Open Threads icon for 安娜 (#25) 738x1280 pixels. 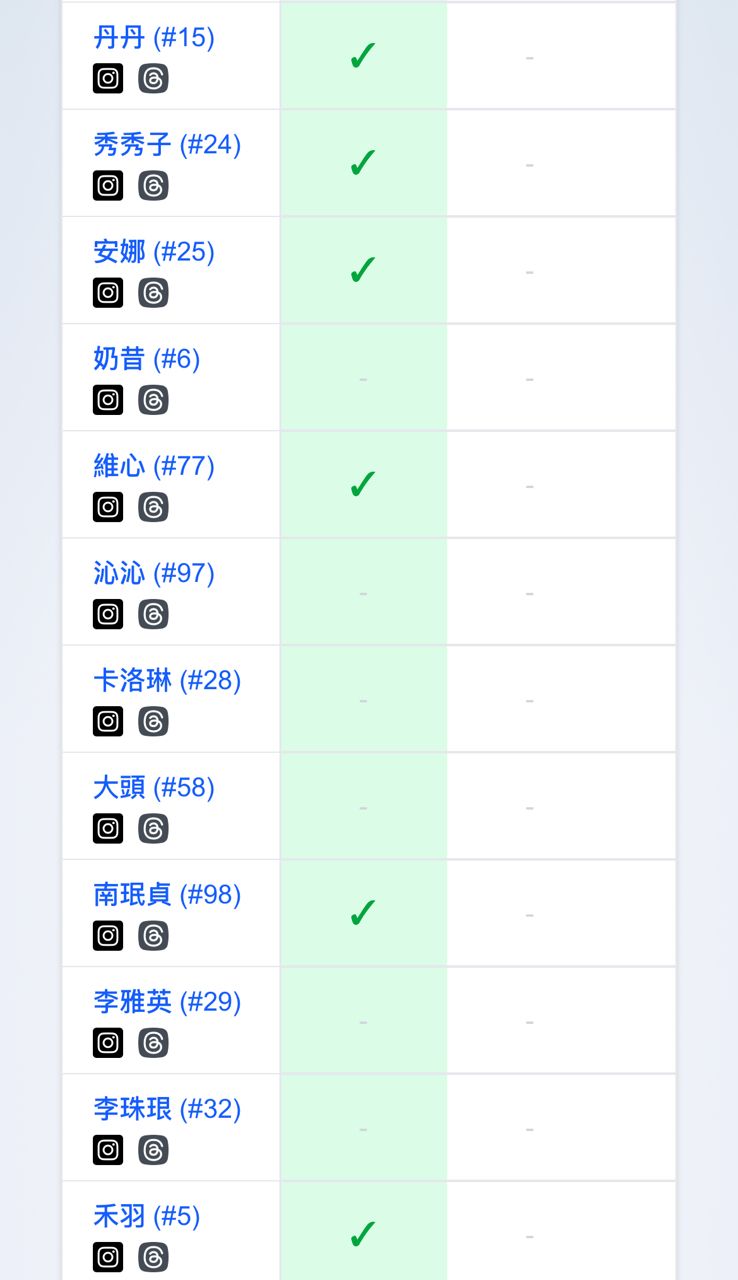pos(153,292)
